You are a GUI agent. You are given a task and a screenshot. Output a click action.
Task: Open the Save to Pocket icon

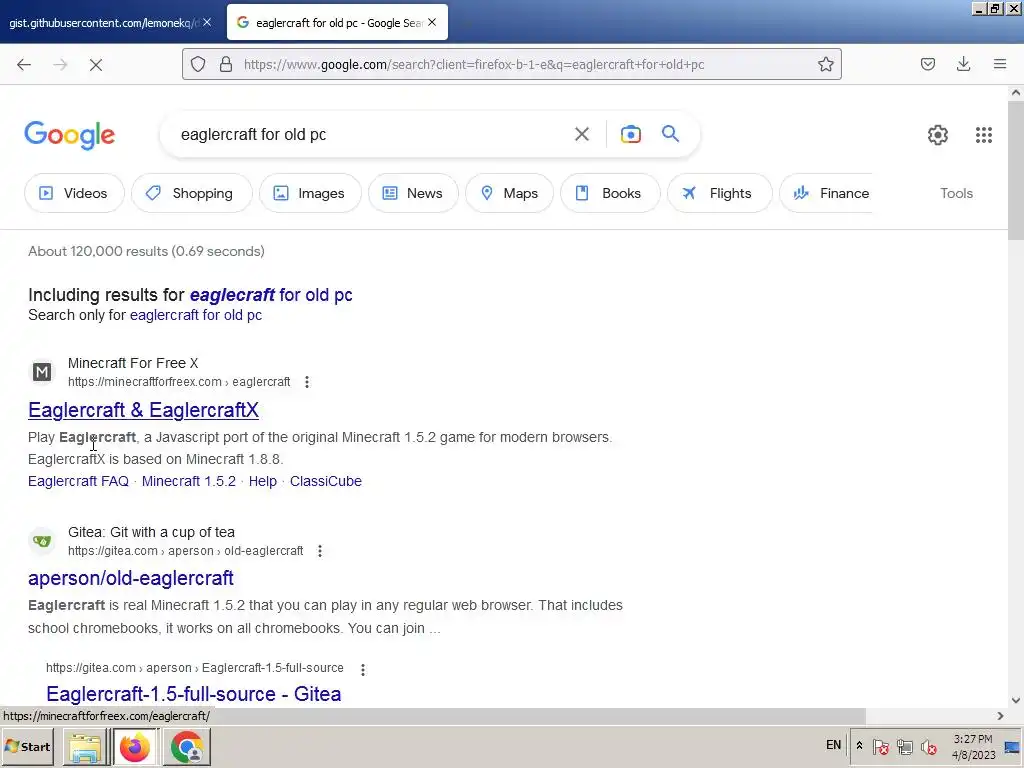click(x=928, y=64)
